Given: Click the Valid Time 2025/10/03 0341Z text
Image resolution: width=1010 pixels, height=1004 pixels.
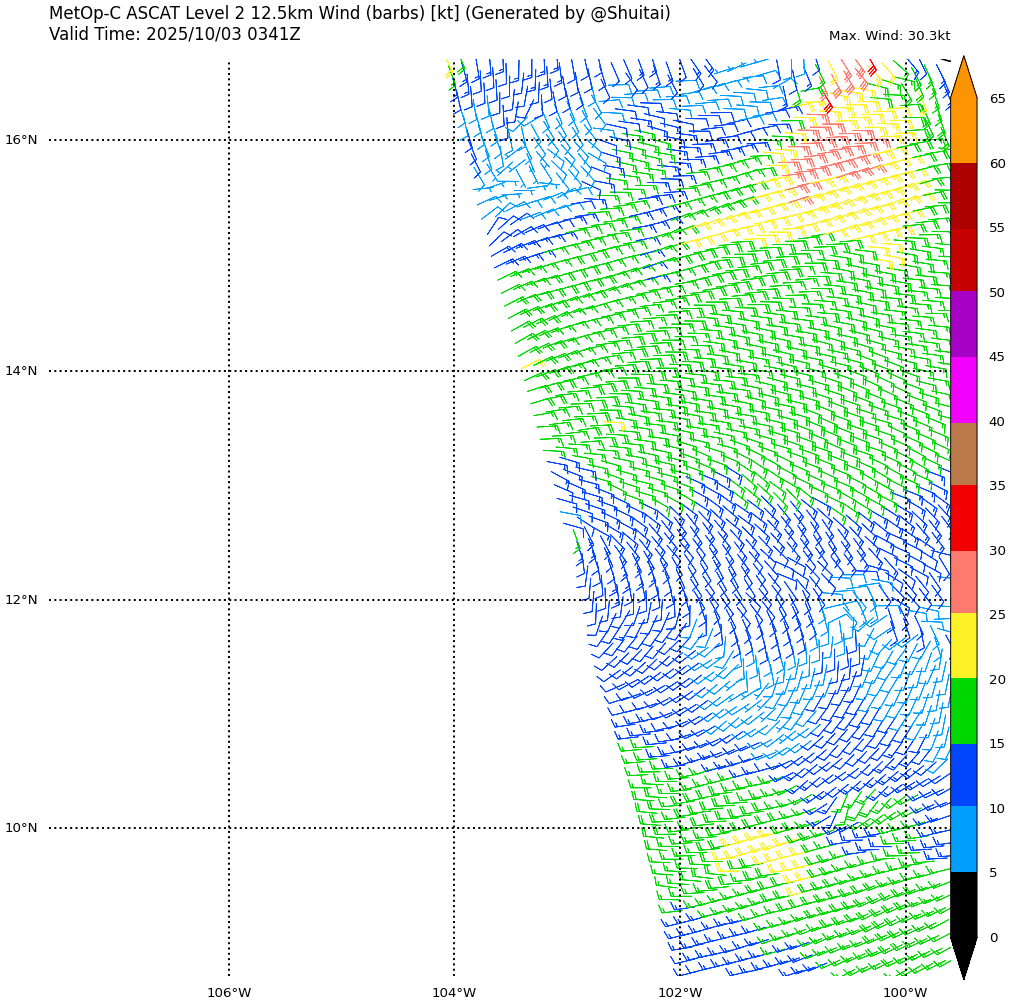Looking at the screenshot, I should coord(174,35).
